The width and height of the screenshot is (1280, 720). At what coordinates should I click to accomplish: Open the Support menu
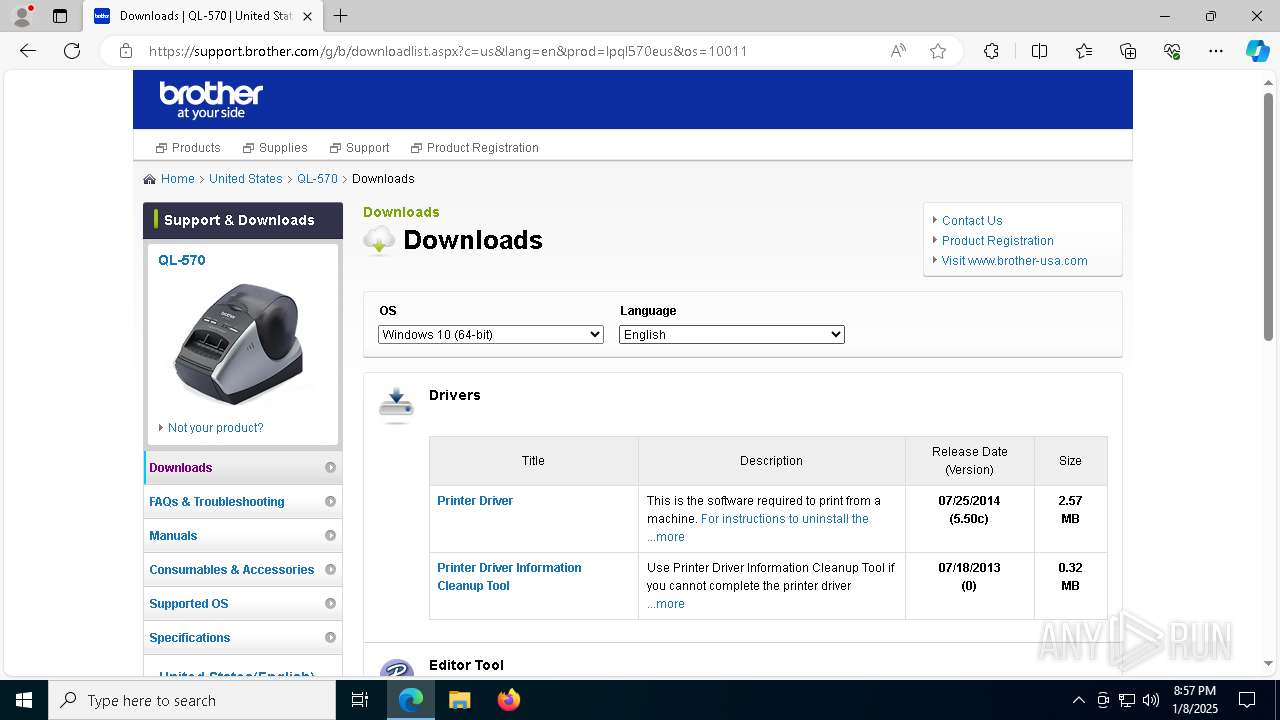[x=360, y=148]
